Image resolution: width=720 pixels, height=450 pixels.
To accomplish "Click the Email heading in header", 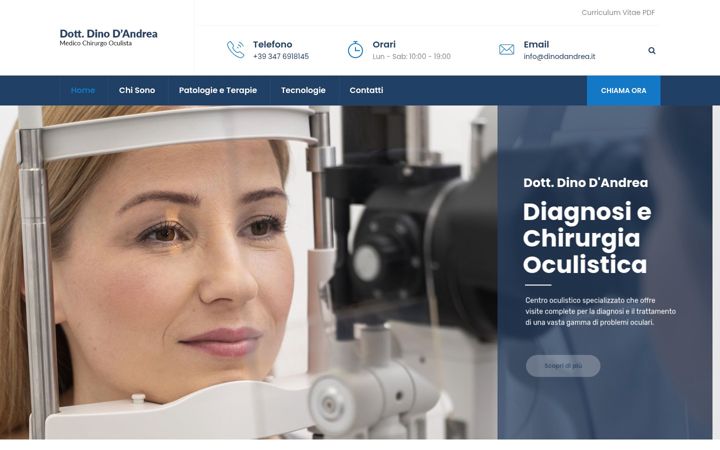I will (x=536, y=45).
